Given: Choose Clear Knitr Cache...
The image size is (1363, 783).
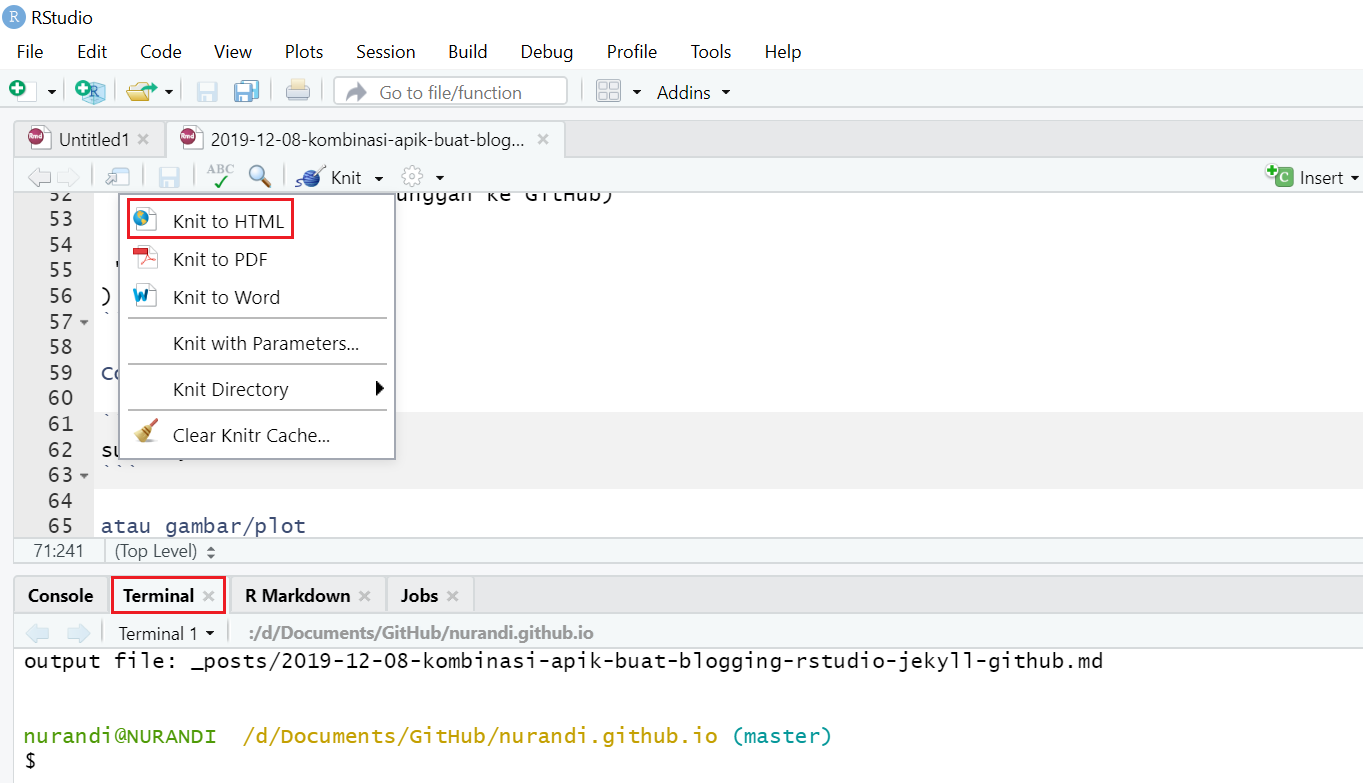Looking at the screenshot, I should coord(251,435).
